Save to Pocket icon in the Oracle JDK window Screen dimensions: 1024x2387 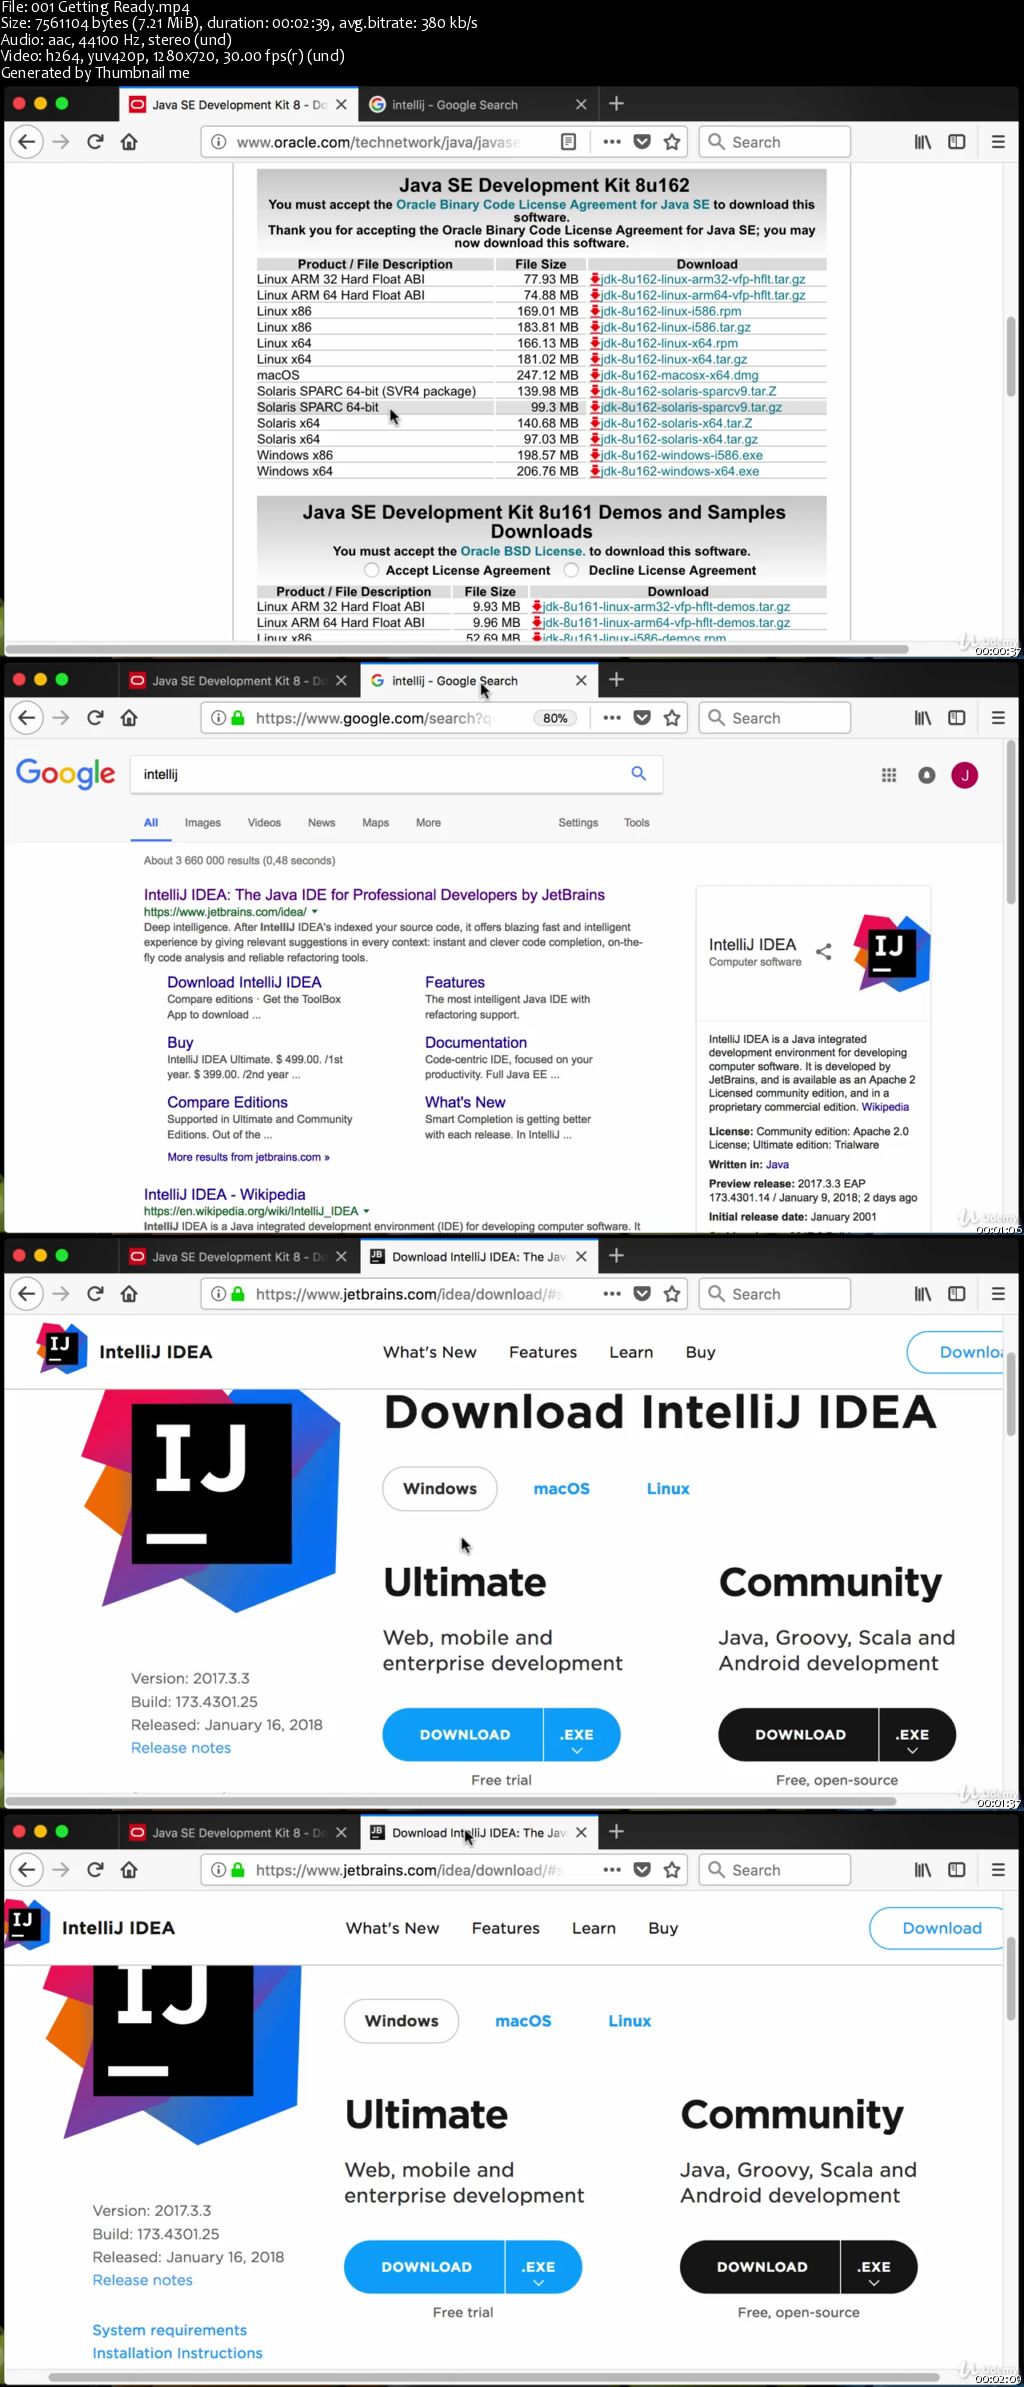click(x=643, y=142)
